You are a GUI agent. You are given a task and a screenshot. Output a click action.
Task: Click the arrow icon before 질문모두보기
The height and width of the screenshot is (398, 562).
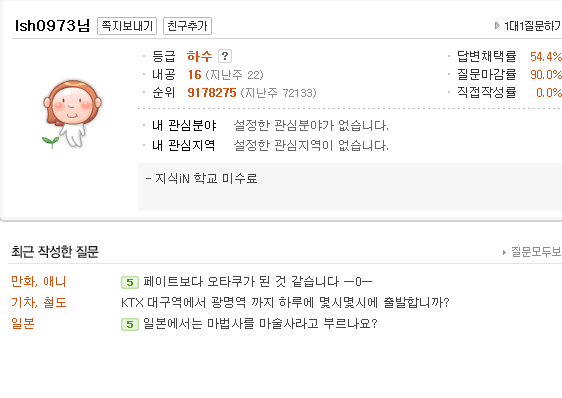click(504, 252)
